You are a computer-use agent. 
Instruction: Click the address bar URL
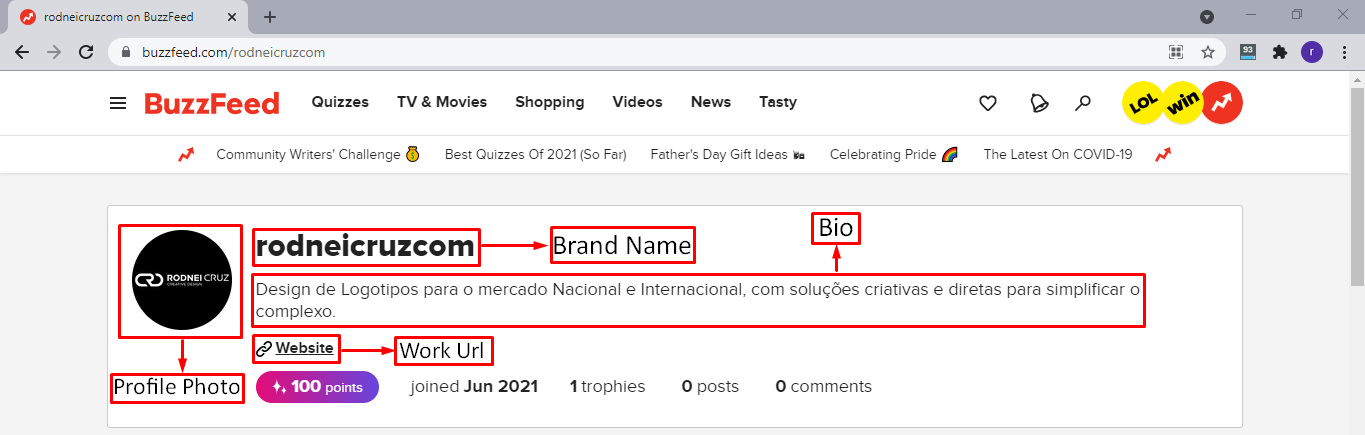(233, 52)
